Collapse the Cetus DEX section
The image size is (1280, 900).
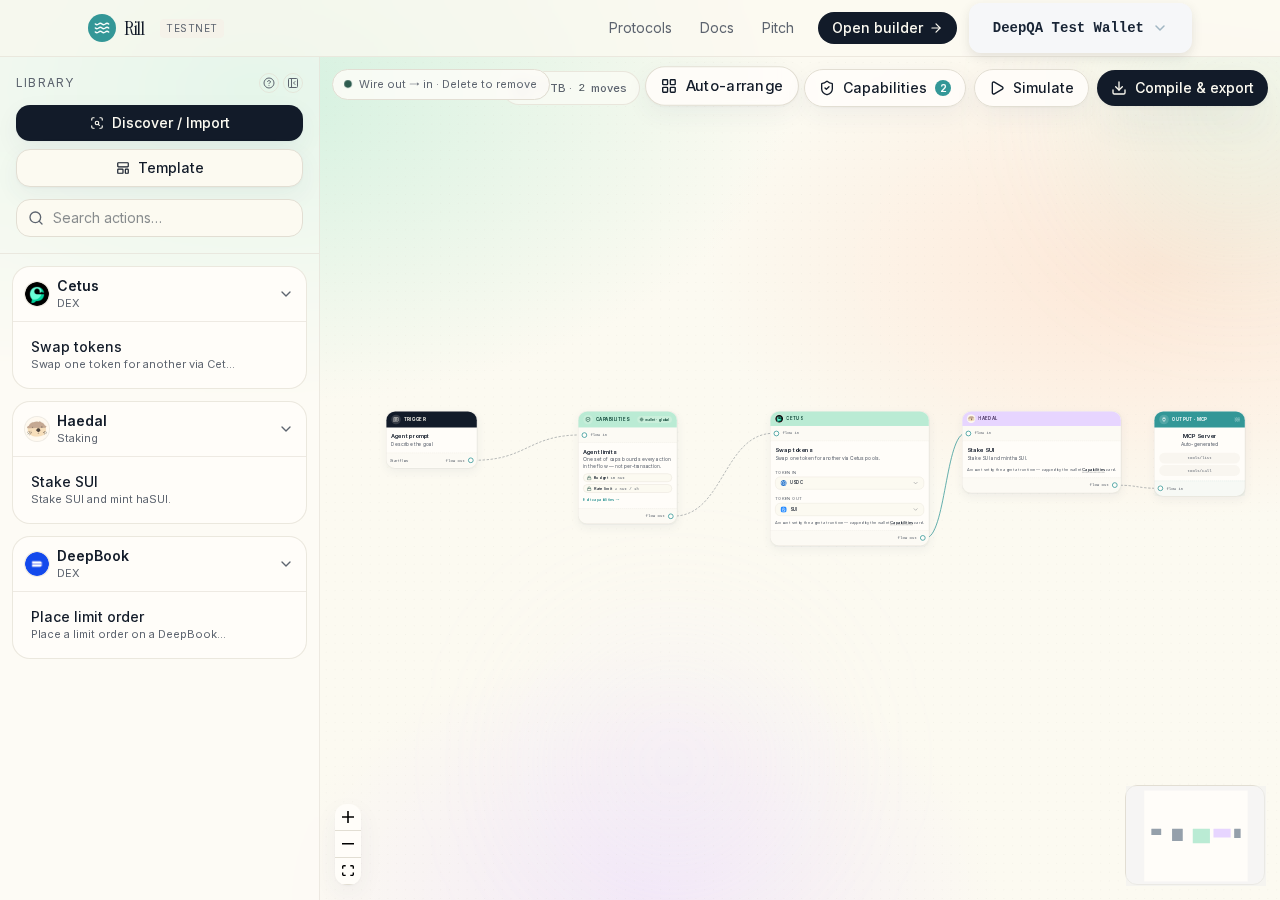pyautogui.click(x=286, y=294)
